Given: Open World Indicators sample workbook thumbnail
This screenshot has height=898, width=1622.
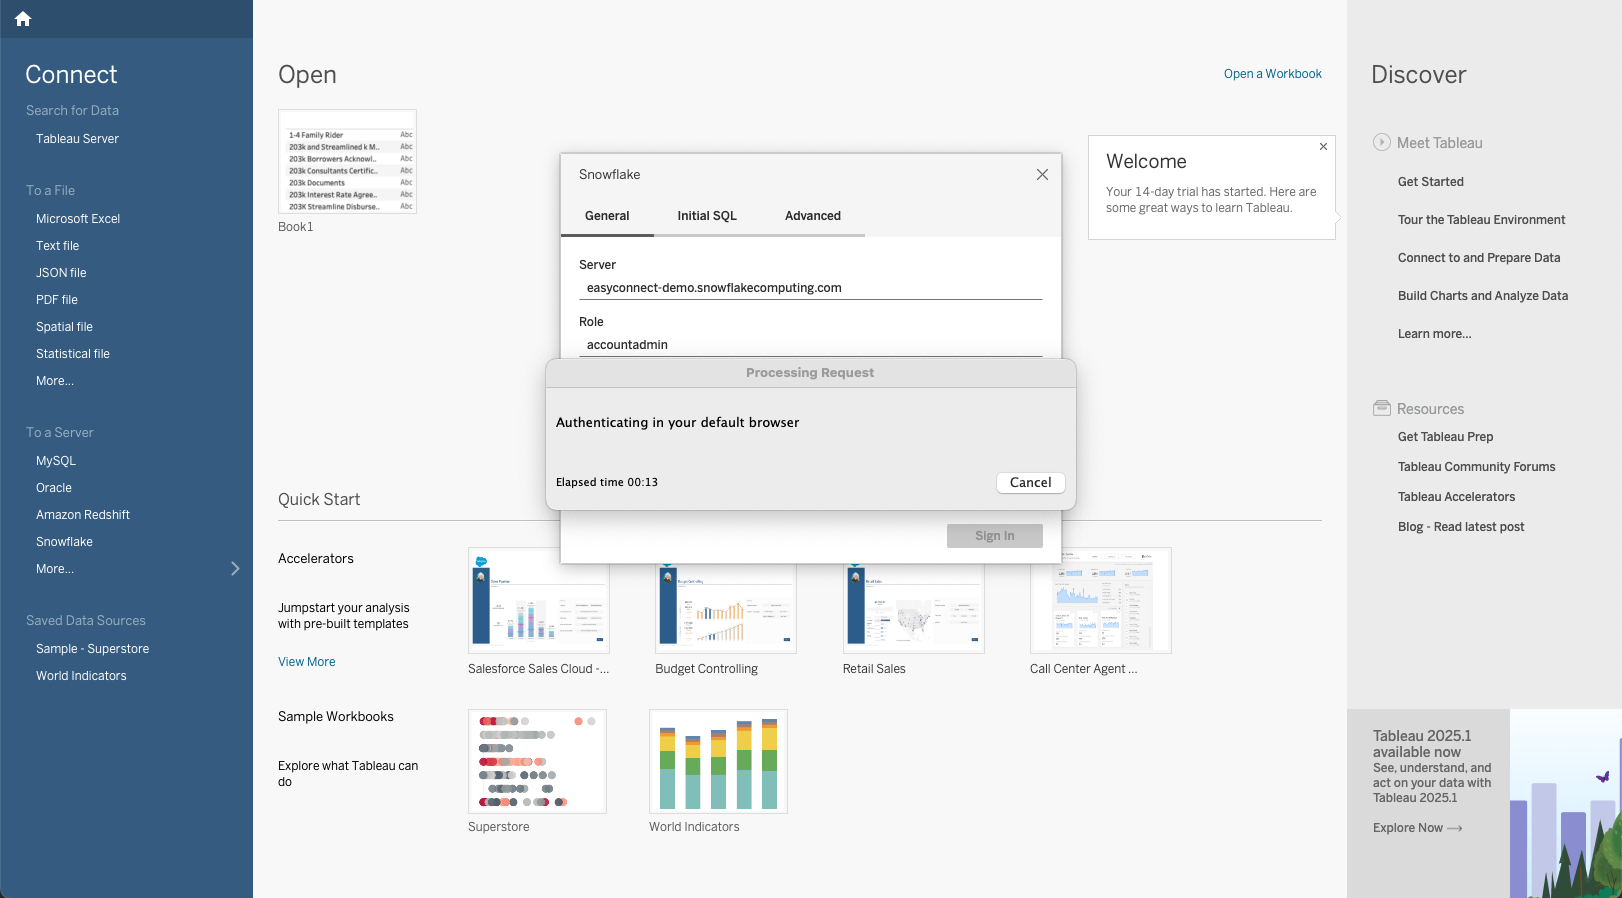Looking at the screenshot, I should coord(718,761).
